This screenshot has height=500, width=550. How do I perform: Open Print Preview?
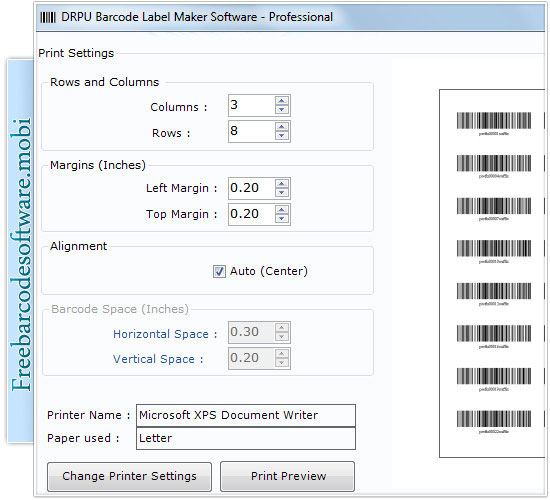[288, 476]
